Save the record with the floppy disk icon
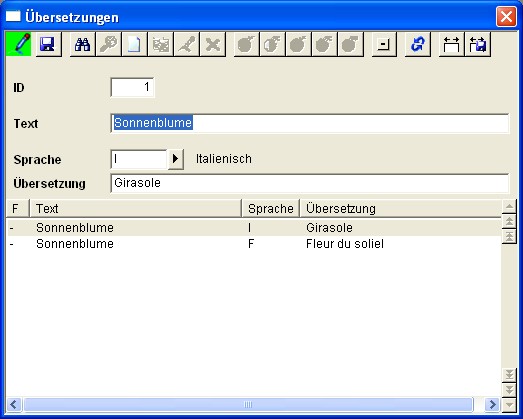The image size is (523, 419). (48, 44)
